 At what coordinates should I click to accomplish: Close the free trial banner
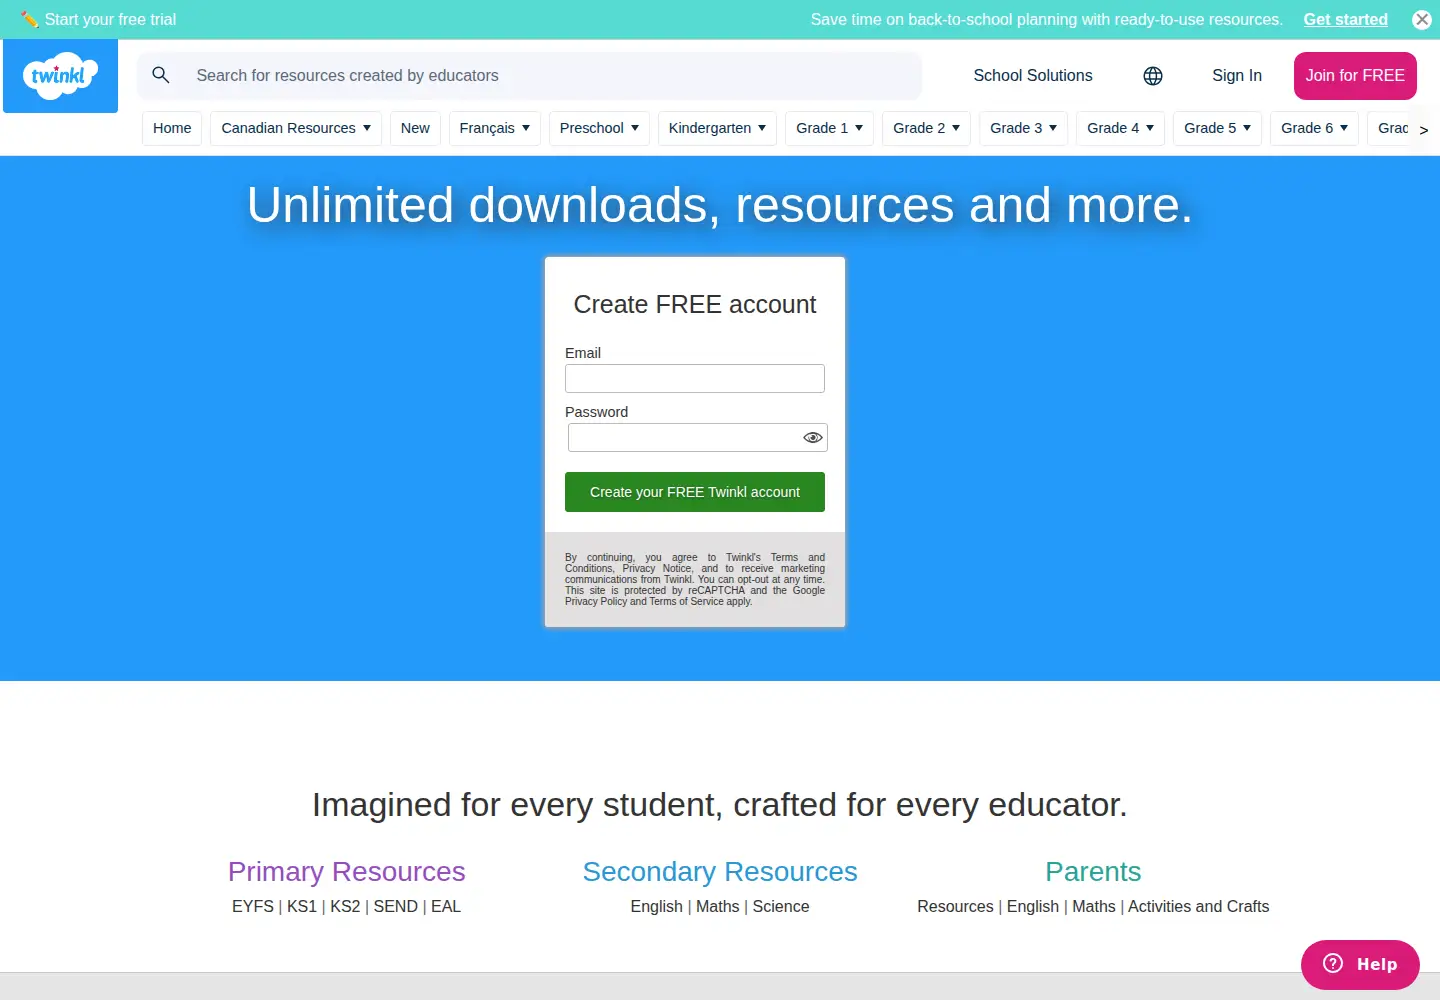pyautogui.click(x=1421, y=19)
